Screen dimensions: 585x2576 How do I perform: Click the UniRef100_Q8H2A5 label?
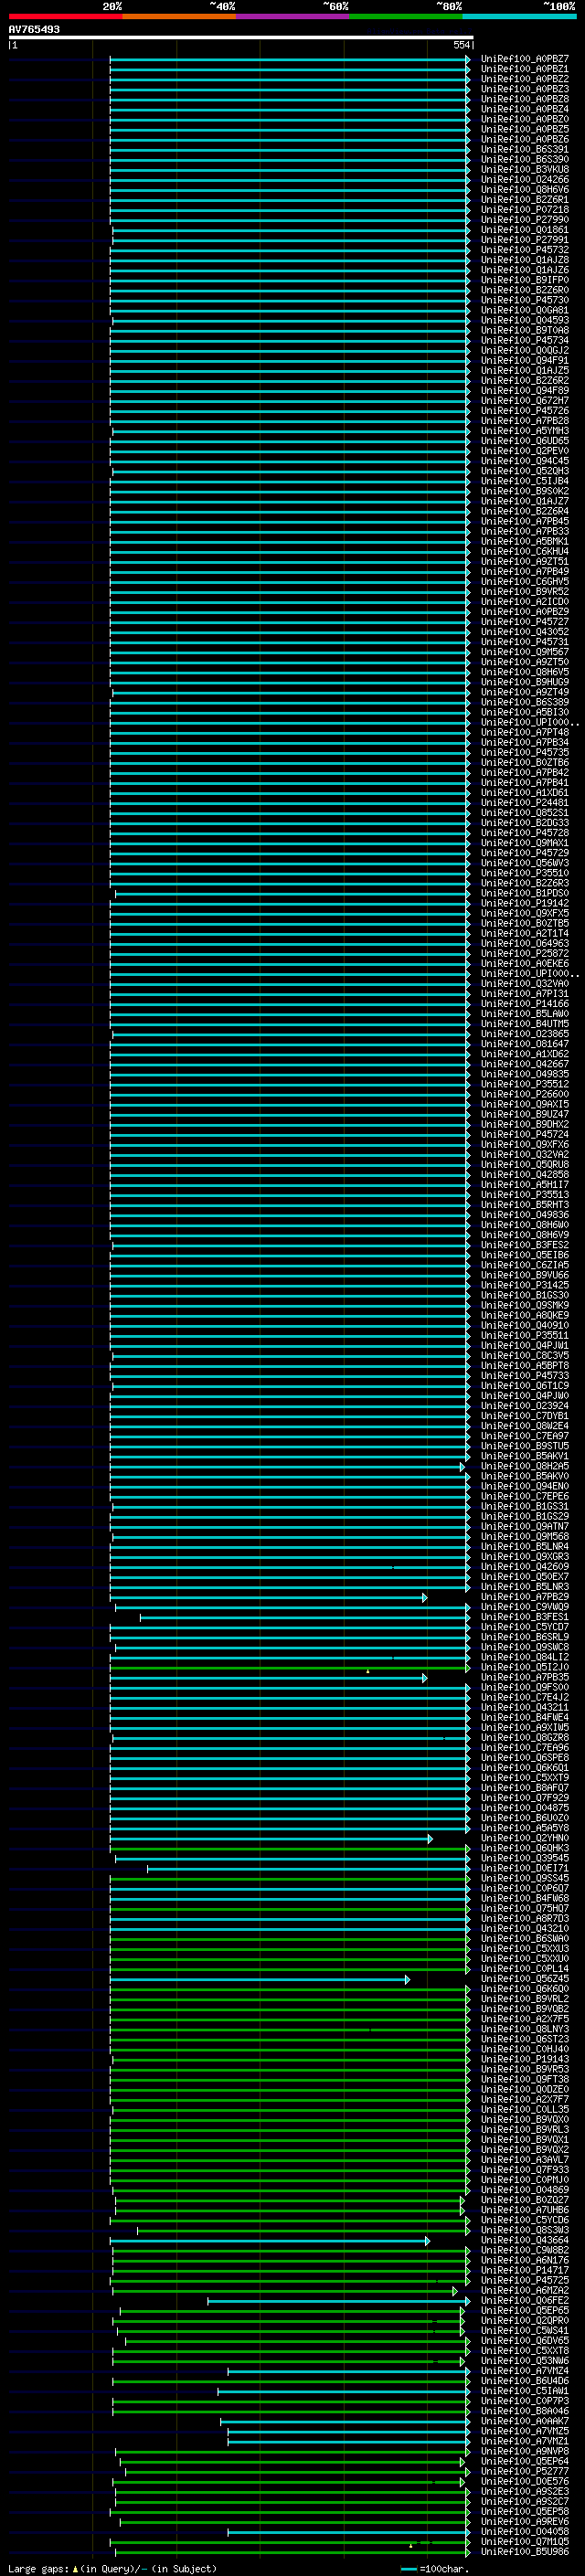(525, 1466)
